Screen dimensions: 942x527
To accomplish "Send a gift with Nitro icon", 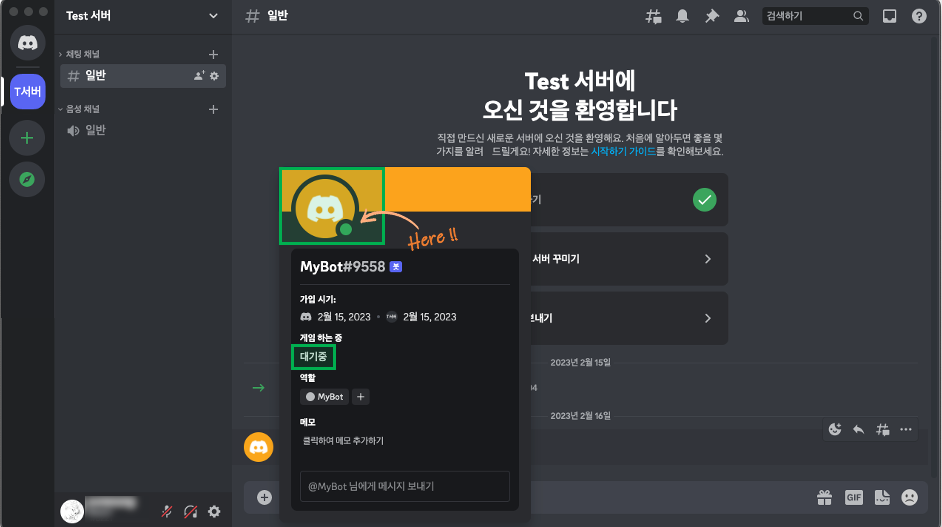I will 824,498.
